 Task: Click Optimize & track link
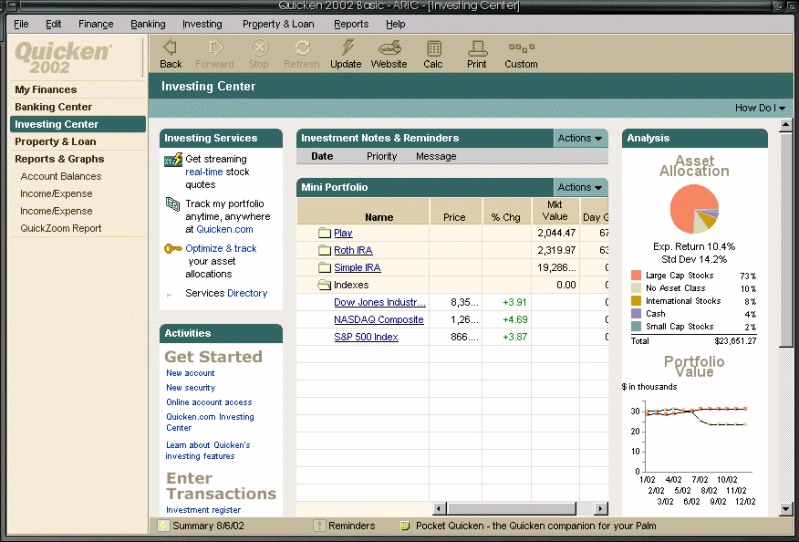(x=221, y=249)
